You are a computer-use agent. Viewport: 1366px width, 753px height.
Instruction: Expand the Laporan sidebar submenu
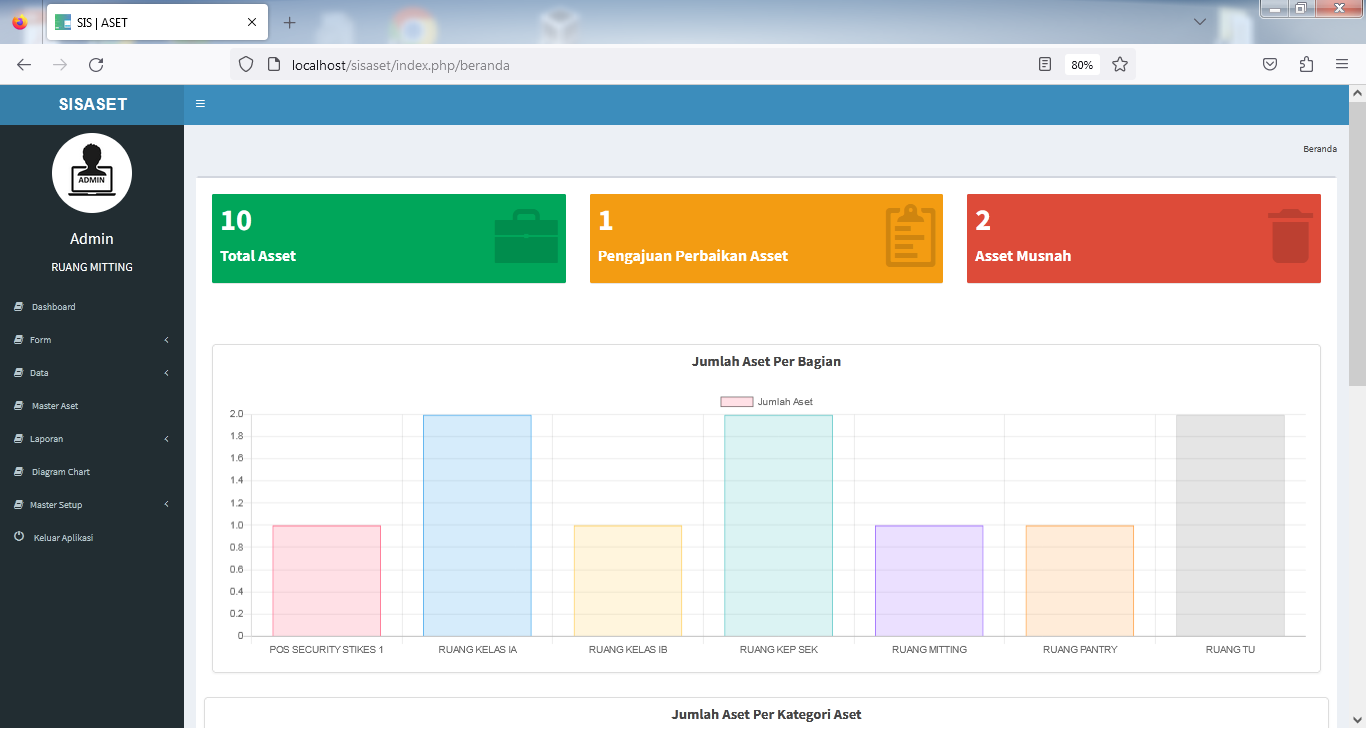[92, 439]
